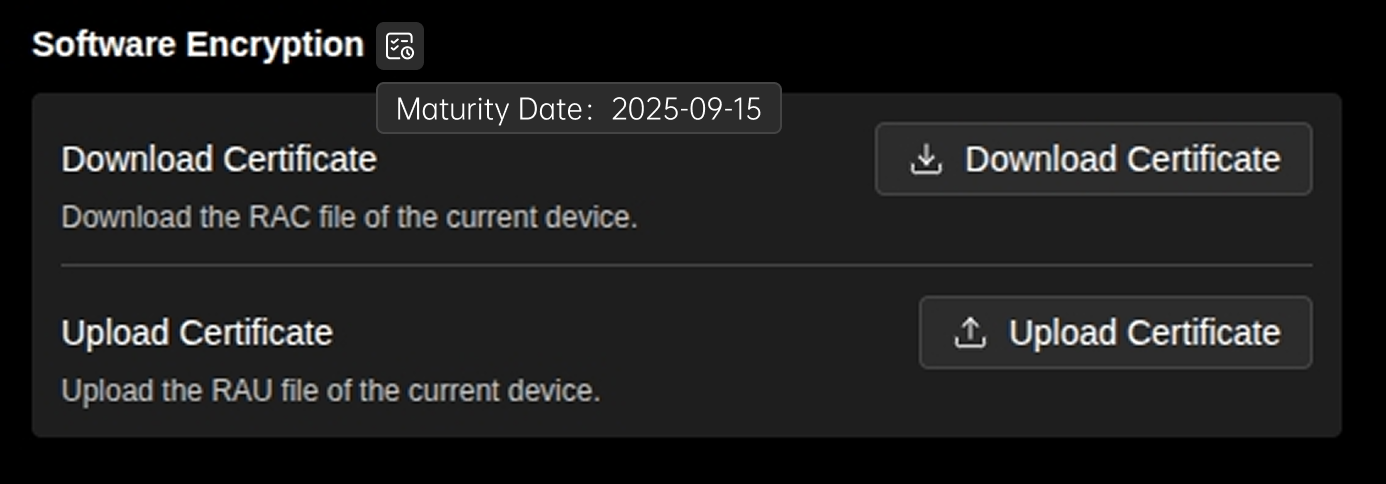Click the upload arrow icon

pos(970,333)
